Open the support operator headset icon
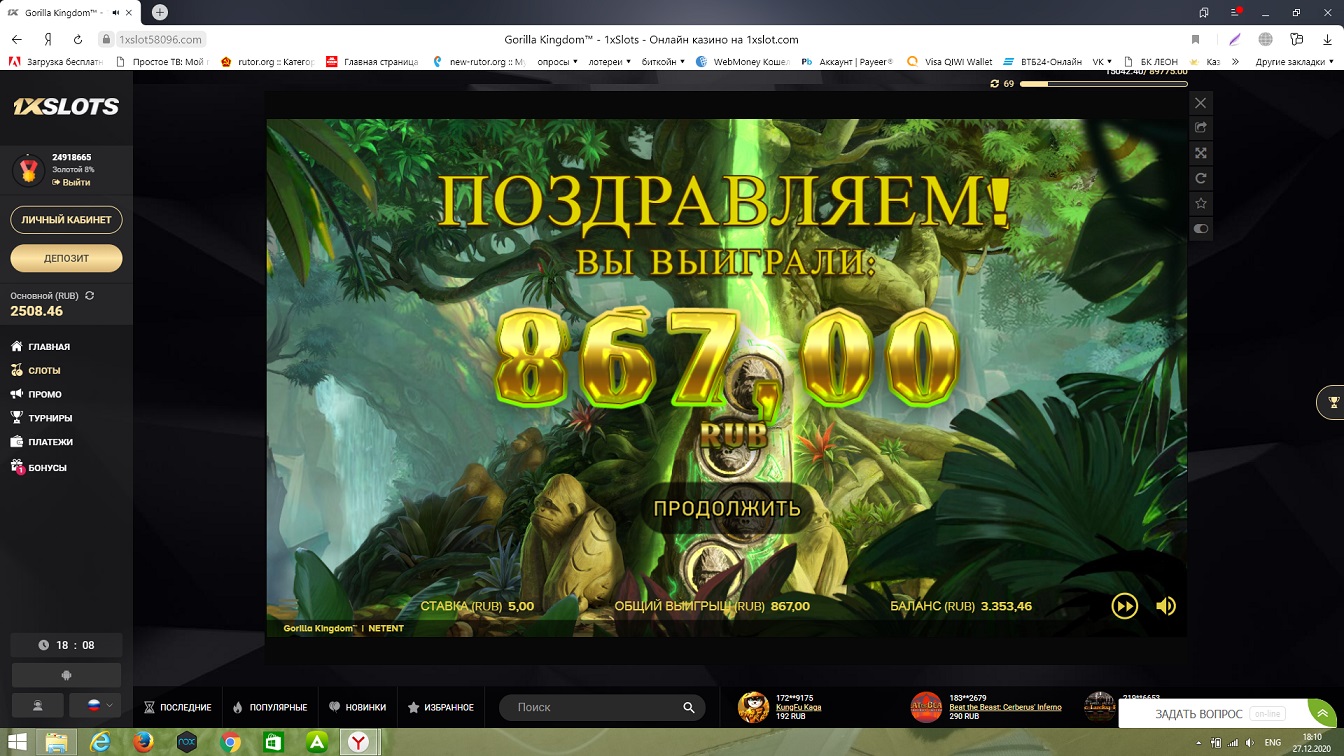Screen dimensions: 1344x756 click(38, 705)
